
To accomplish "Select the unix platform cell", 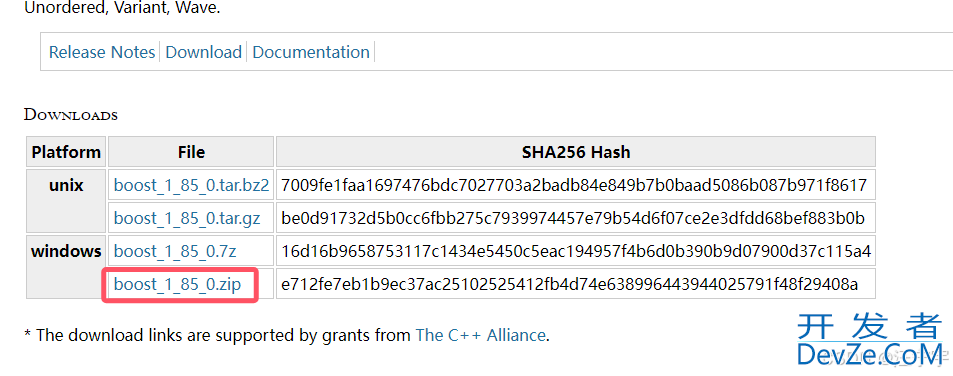I will click(66, 202).
